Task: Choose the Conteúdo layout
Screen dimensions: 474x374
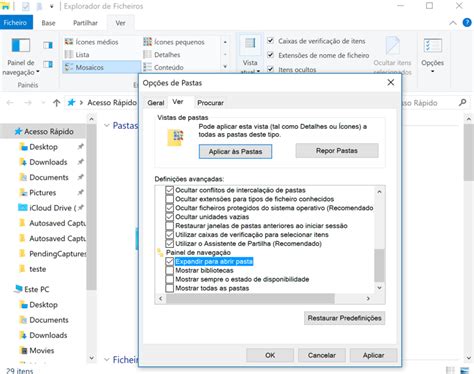Action: (x=164, y=67)
